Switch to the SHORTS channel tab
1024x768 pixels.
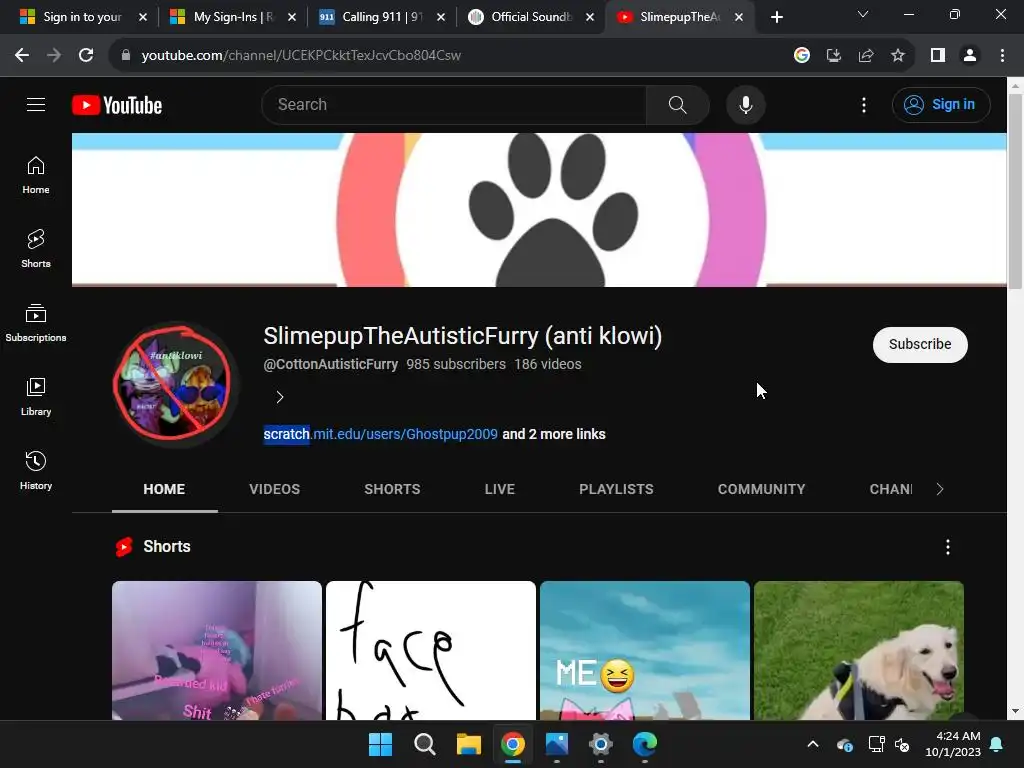pos(392,489)
